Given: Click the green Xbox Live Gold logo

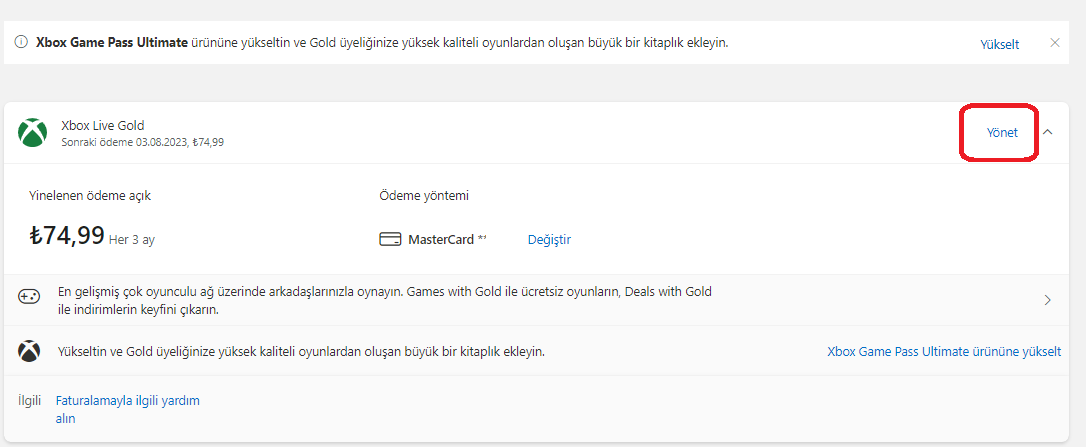Looking at the screenshot, I should (x=33, y=133).
